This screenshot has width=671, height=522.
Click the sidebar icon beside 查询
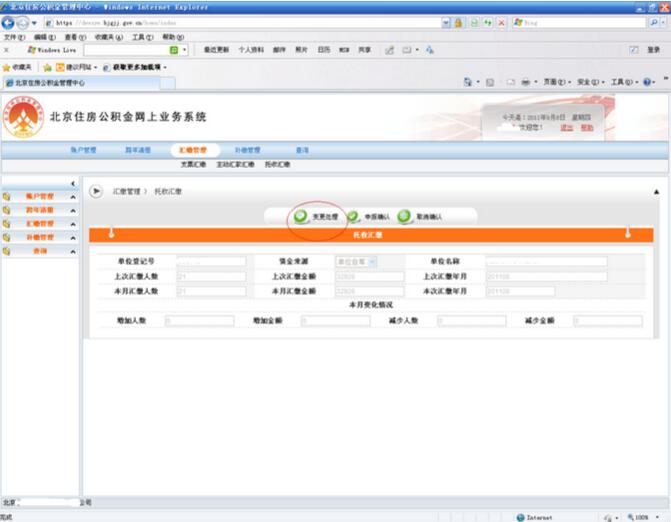click(6, 251)
